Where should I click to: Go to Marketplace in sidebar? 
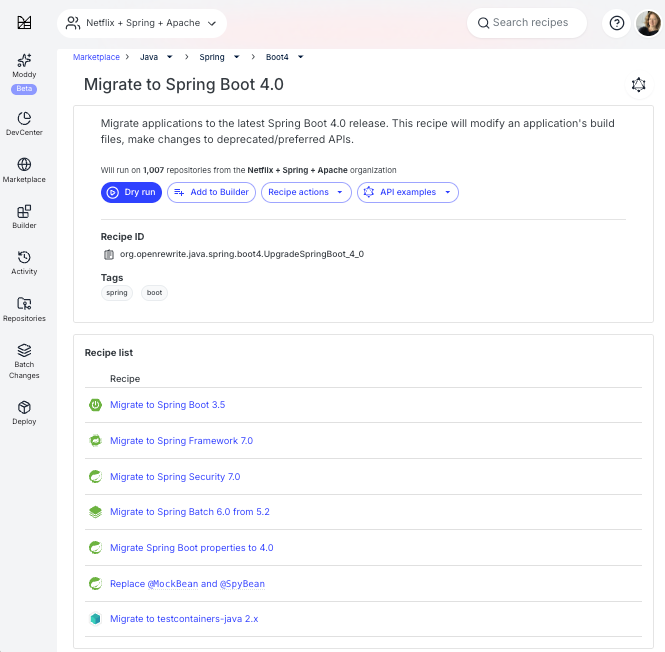(24, 170)
